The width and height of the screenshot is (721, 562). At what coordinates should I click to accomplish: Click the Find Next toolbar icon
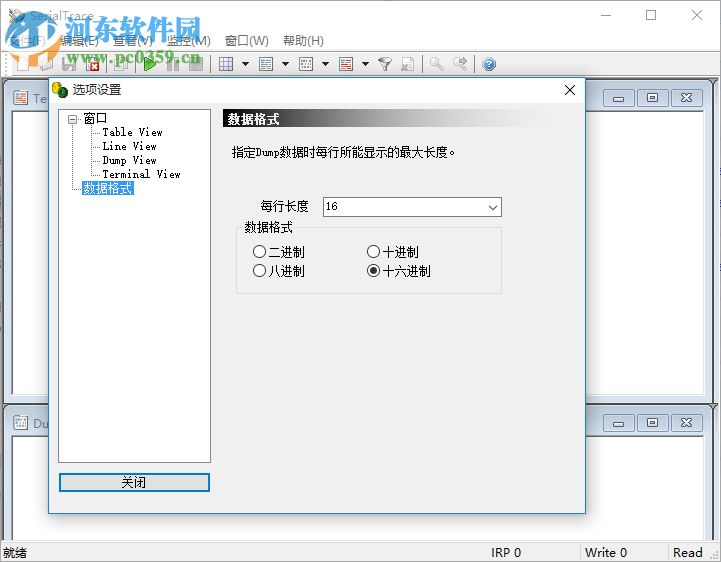tap(460, 64)
